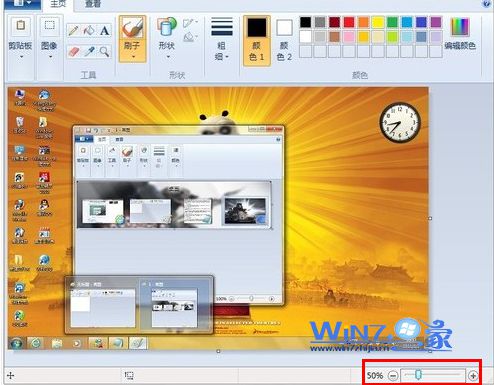
Task: Open the line Size thickness dropdown
Action: (x=222, y=40)
